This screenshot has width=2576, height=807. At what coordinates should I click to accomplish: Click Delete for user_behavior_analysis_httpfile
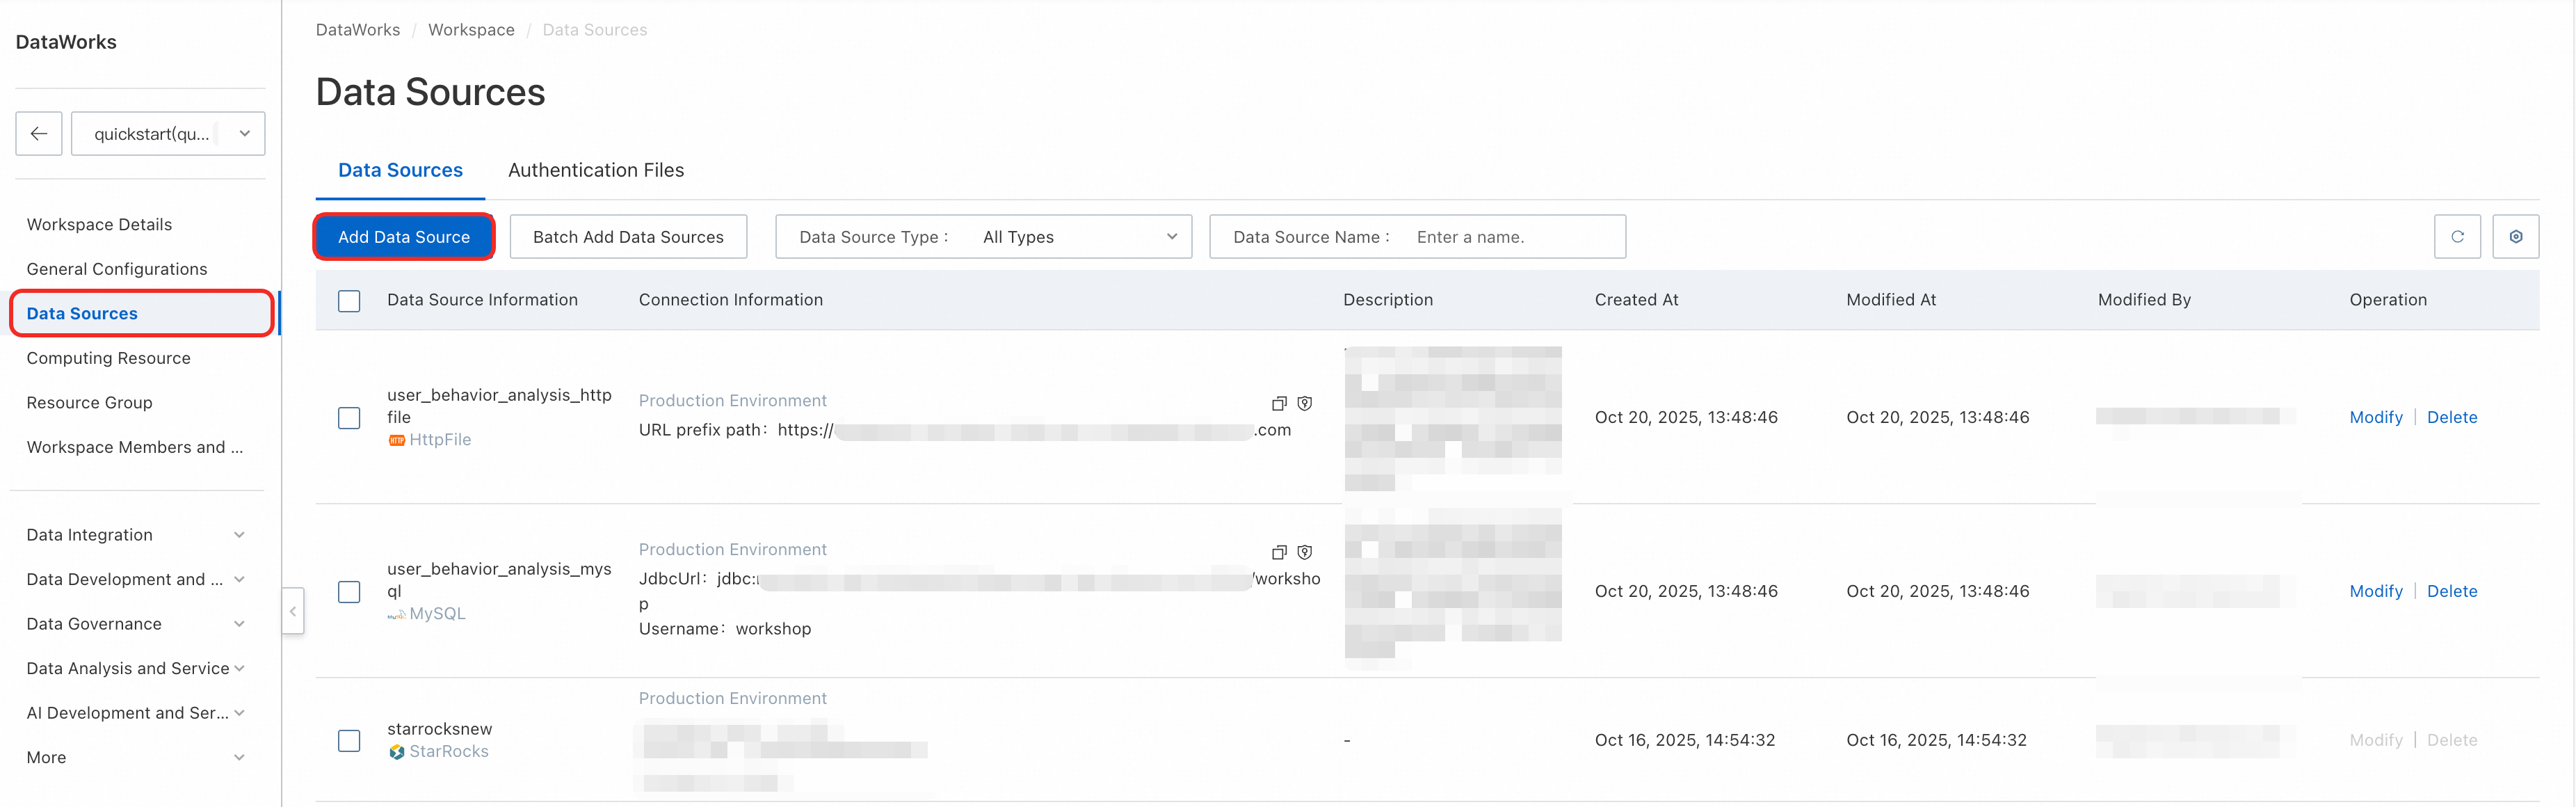2451,418
